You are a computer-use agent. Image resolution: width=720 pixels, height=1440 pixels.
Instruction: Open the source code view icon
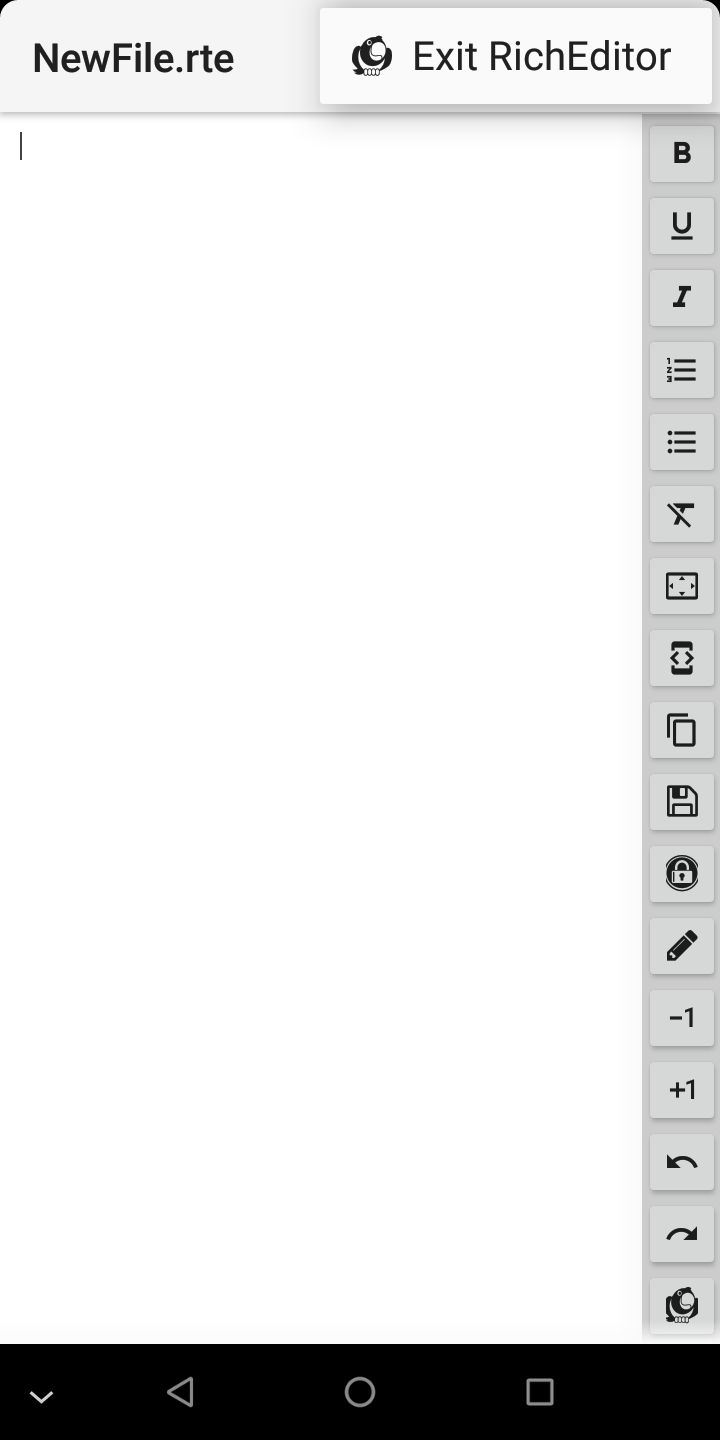point(682,658)
